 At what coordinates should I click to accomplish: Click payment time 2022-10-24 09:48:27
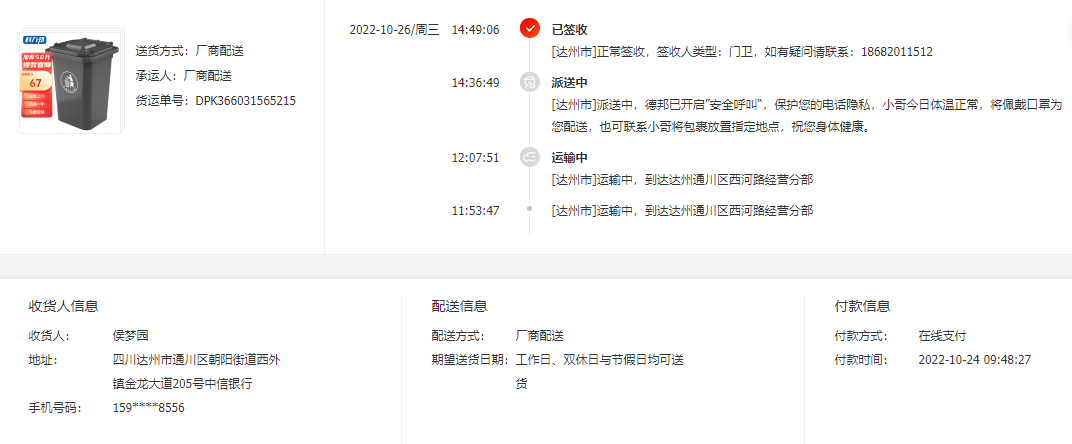974,360
